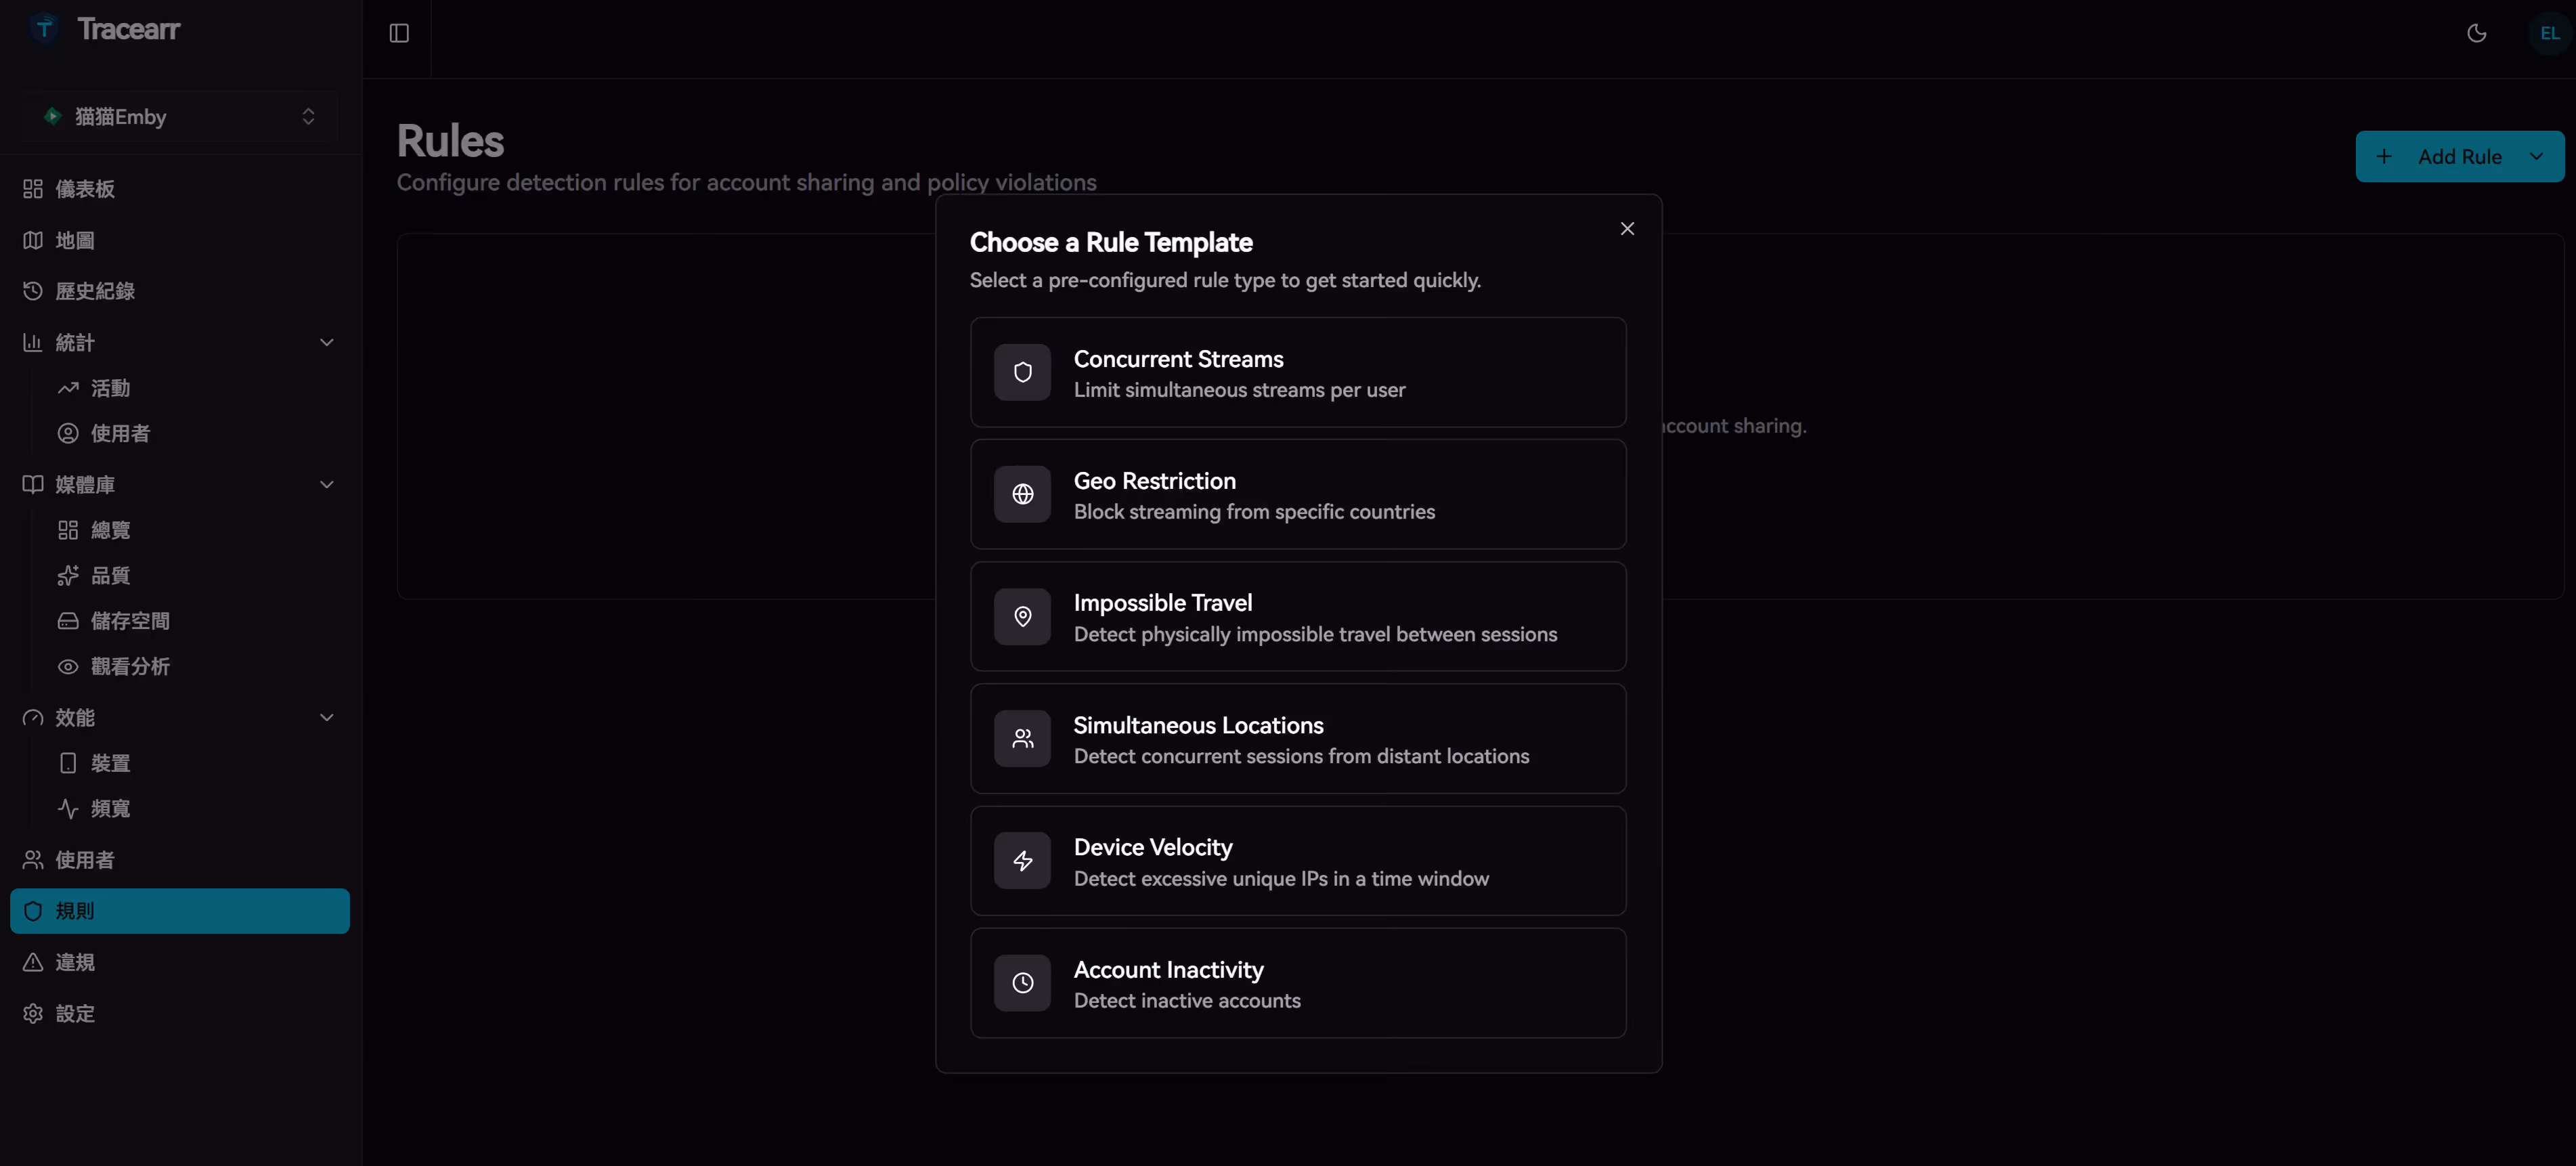Open the 猫猫Emby server selector dropdown
The image size is (2576, 1166).
click(179, 117)
